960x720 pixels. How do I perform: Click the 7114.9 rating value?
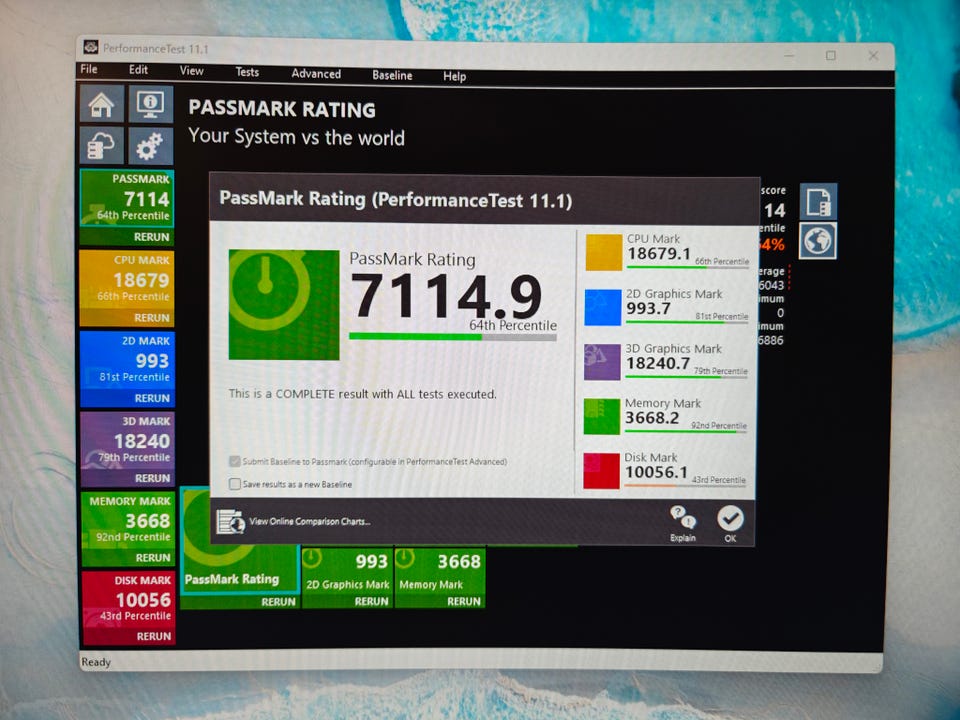(446, 296)
